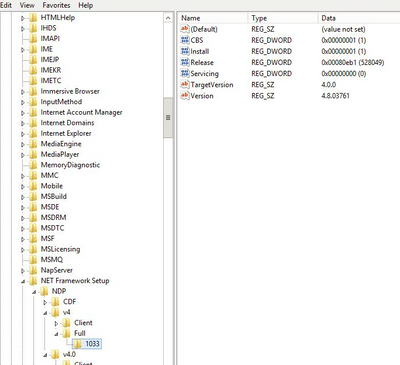The height and width of the screenshot is (365, 400).
Task: Select the Servicing data 0x00000000 (0)
Action: point(344,73)
